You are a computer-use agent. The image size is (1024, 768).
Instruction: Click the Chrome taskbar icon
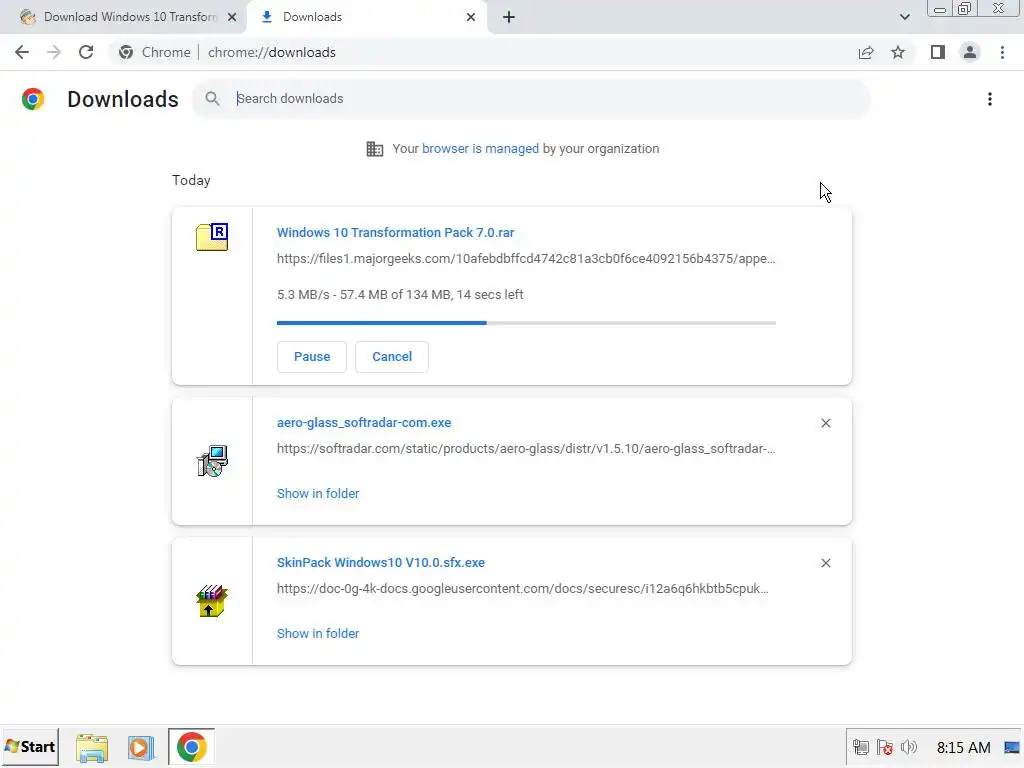point(191,747)
